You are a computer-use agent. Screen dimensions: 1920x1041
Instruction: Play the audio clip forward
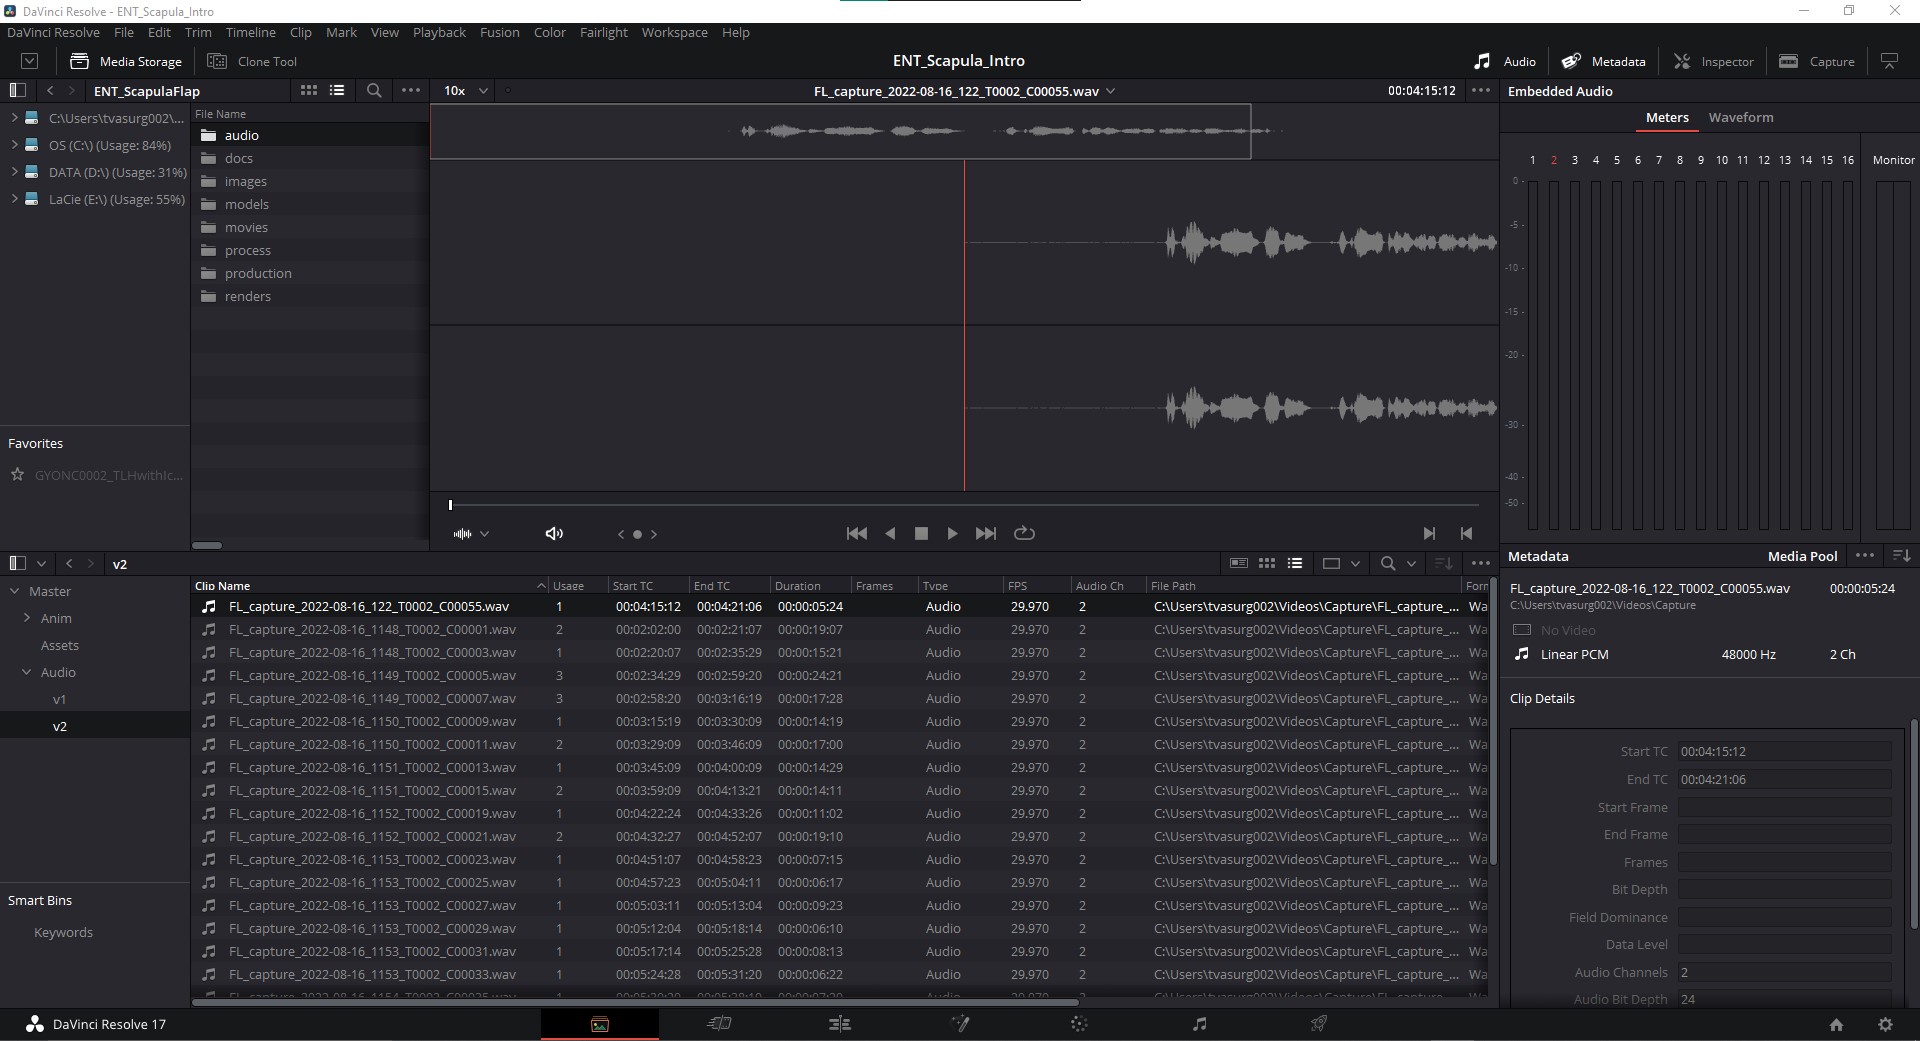tap(952, 534)
